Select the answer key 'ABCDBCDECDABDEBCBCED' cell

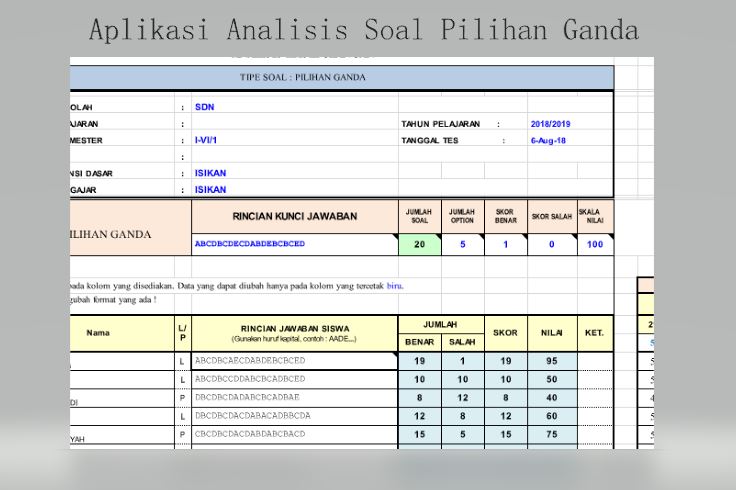[x=295, y=244]
